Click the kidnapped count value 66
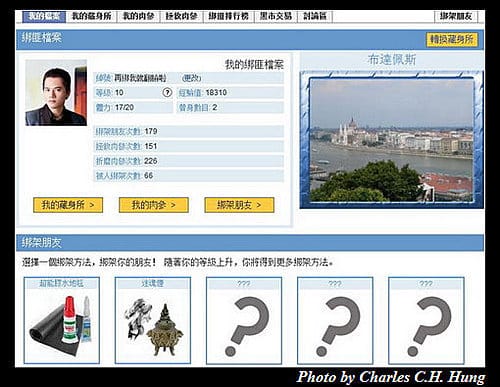Screen dimensions: 500x387 tap(149, 176)
